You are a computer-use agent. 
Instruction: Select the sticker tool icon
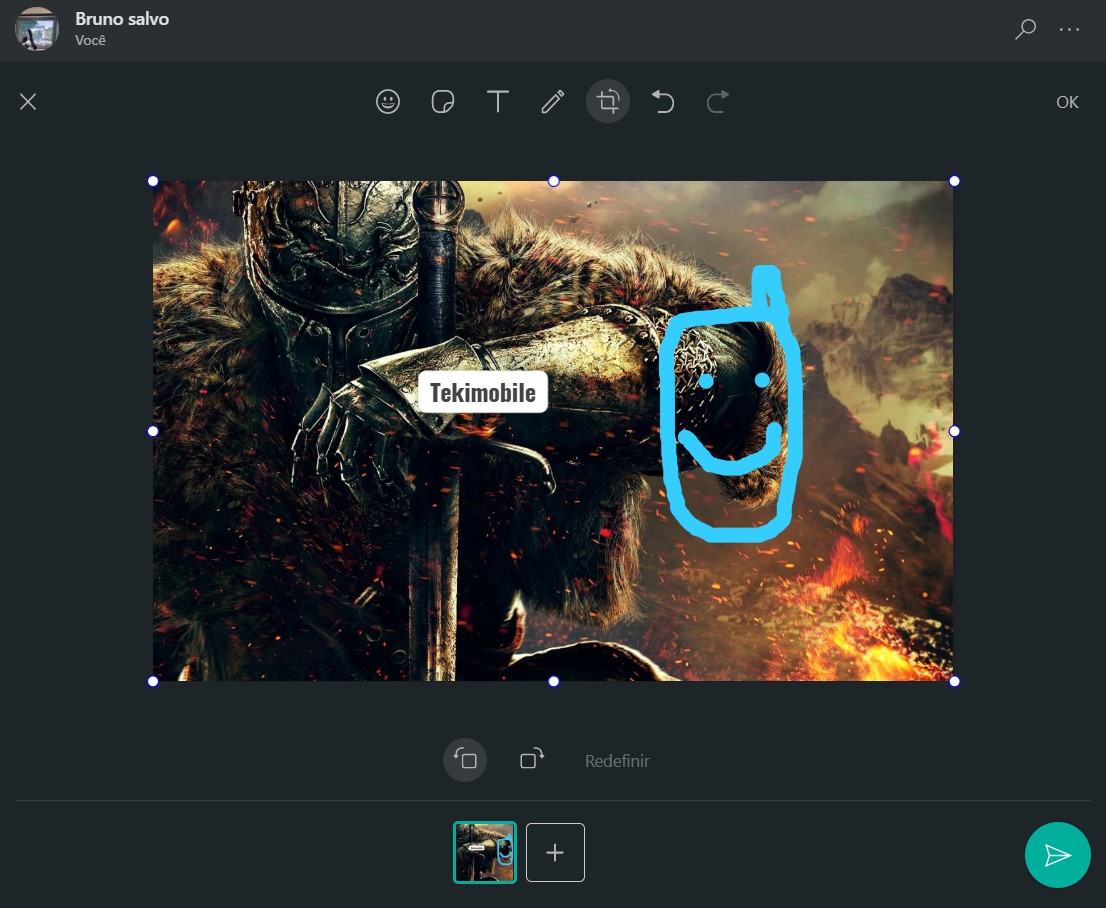[443, 102]
